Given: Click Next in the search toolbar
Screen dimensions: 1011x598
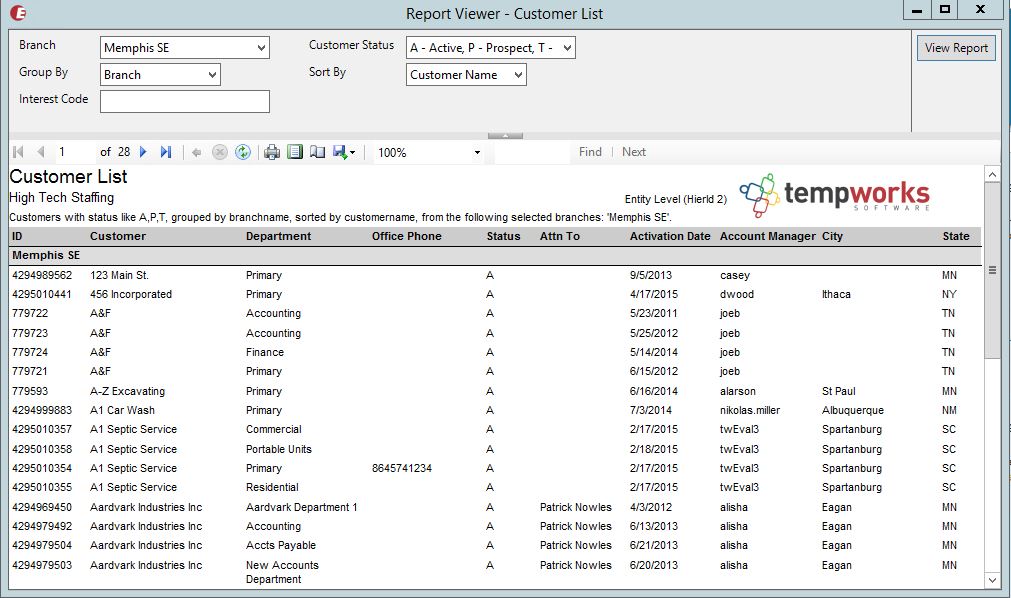Looking at the screenshot, I should (x=634, y=152).
